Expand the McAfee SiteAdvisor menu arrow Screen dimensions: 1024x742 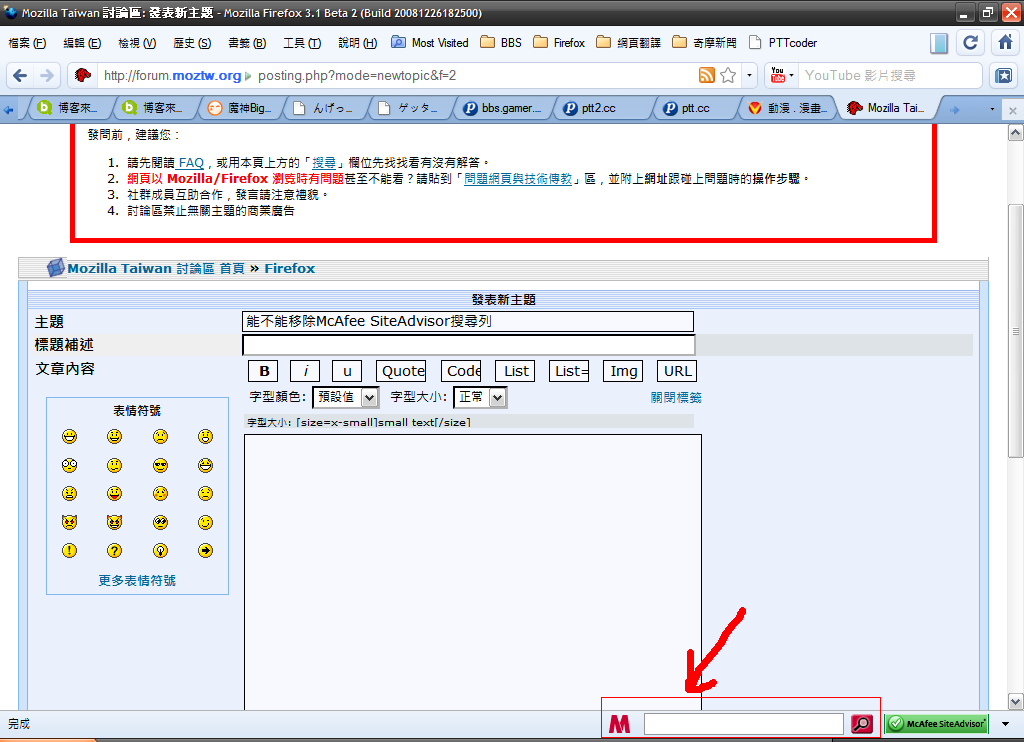click(1006, 724)
